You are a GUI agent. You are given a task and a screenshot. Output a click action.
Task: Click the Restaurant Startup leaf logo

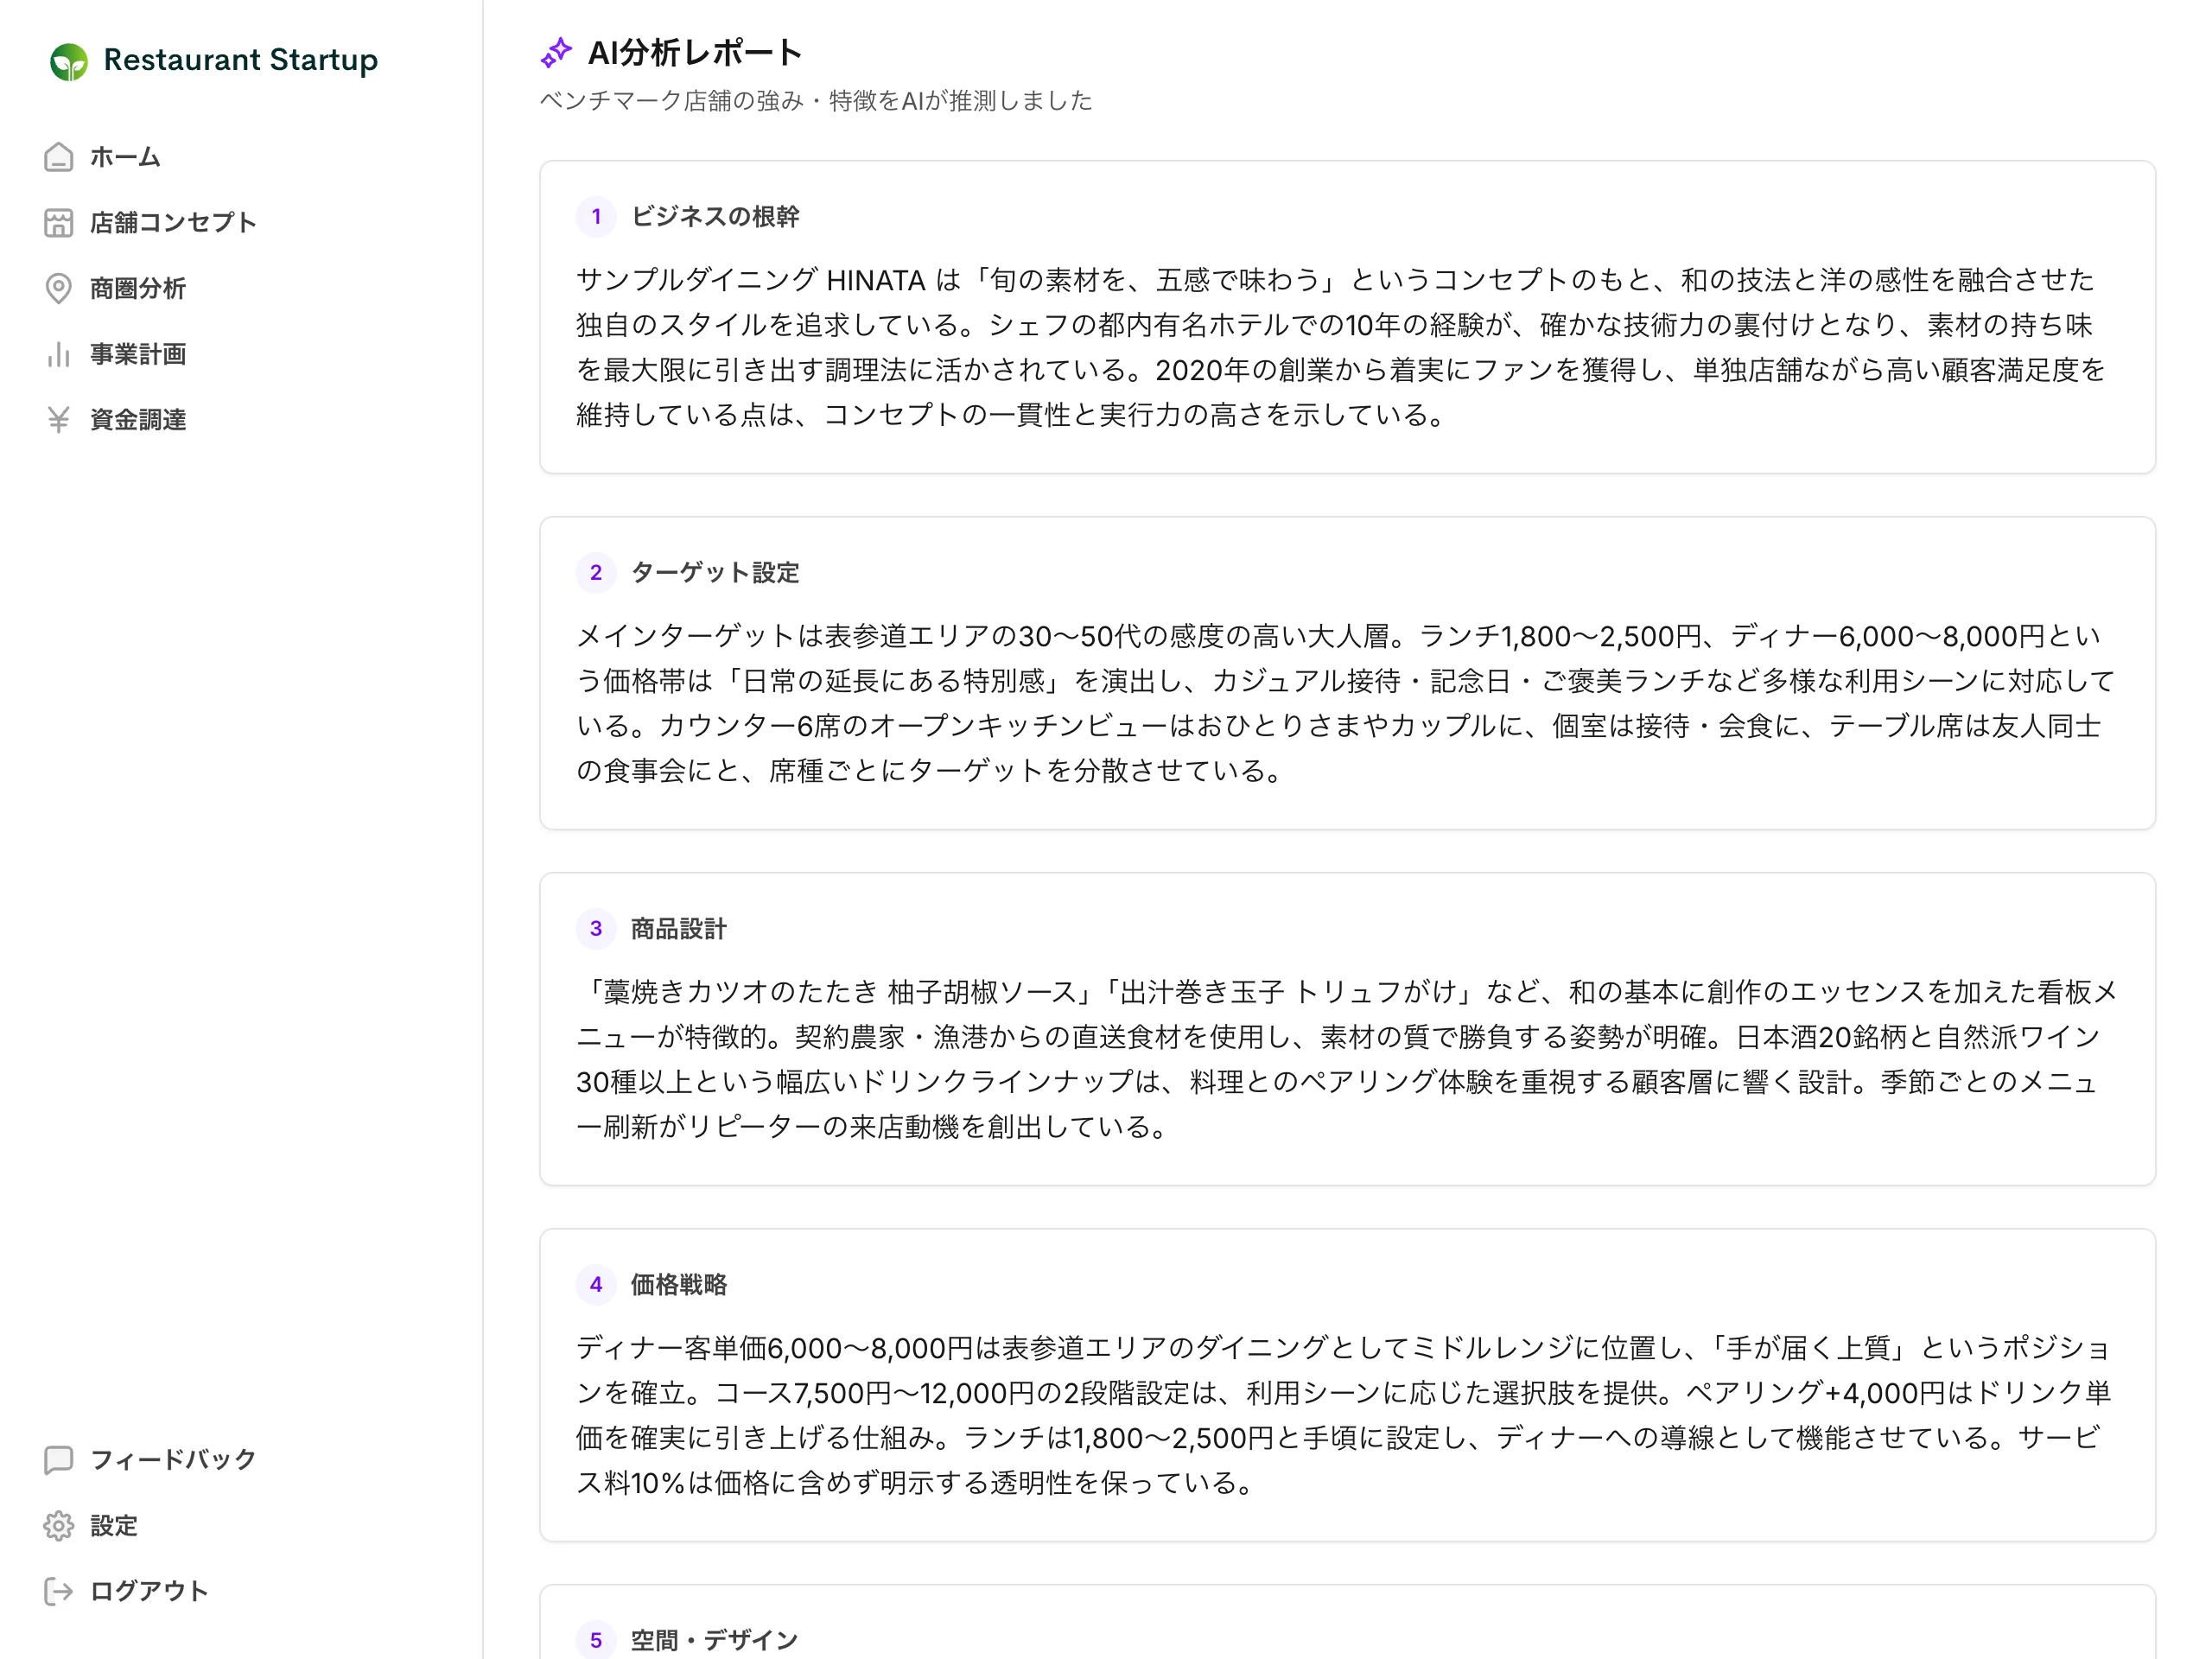[69, 61]
